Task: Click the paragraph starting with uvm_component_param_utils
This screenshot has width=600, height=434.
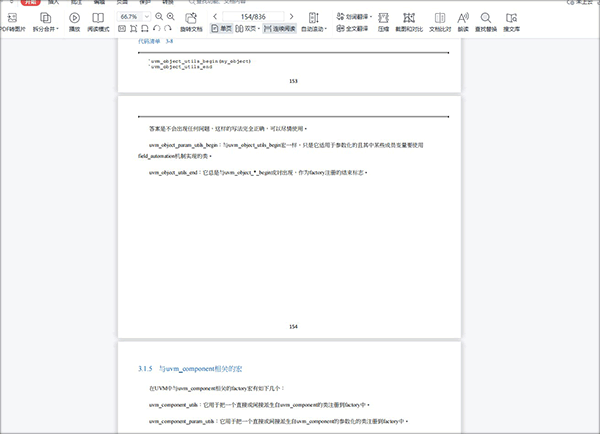Action: pyautogui.click(x=279, y=421)
